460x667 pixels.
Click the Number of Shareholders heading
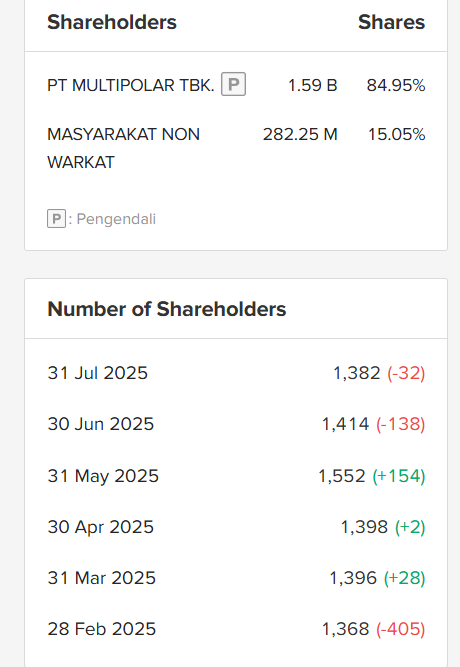coord(167,309)
